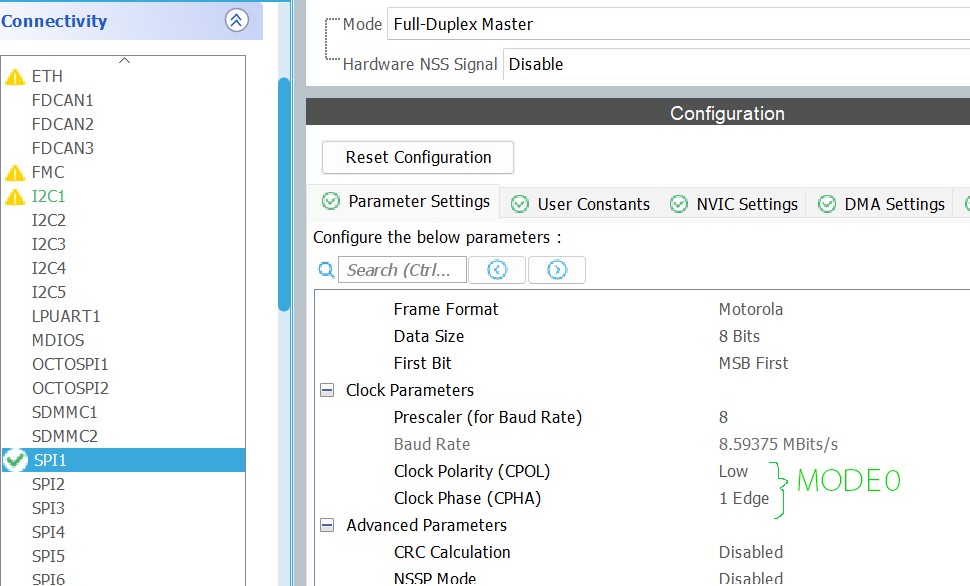This screenshot has width=970, height=586.
Task: Select I2C3 in the peripheral list
Action: tap(48, 244)
